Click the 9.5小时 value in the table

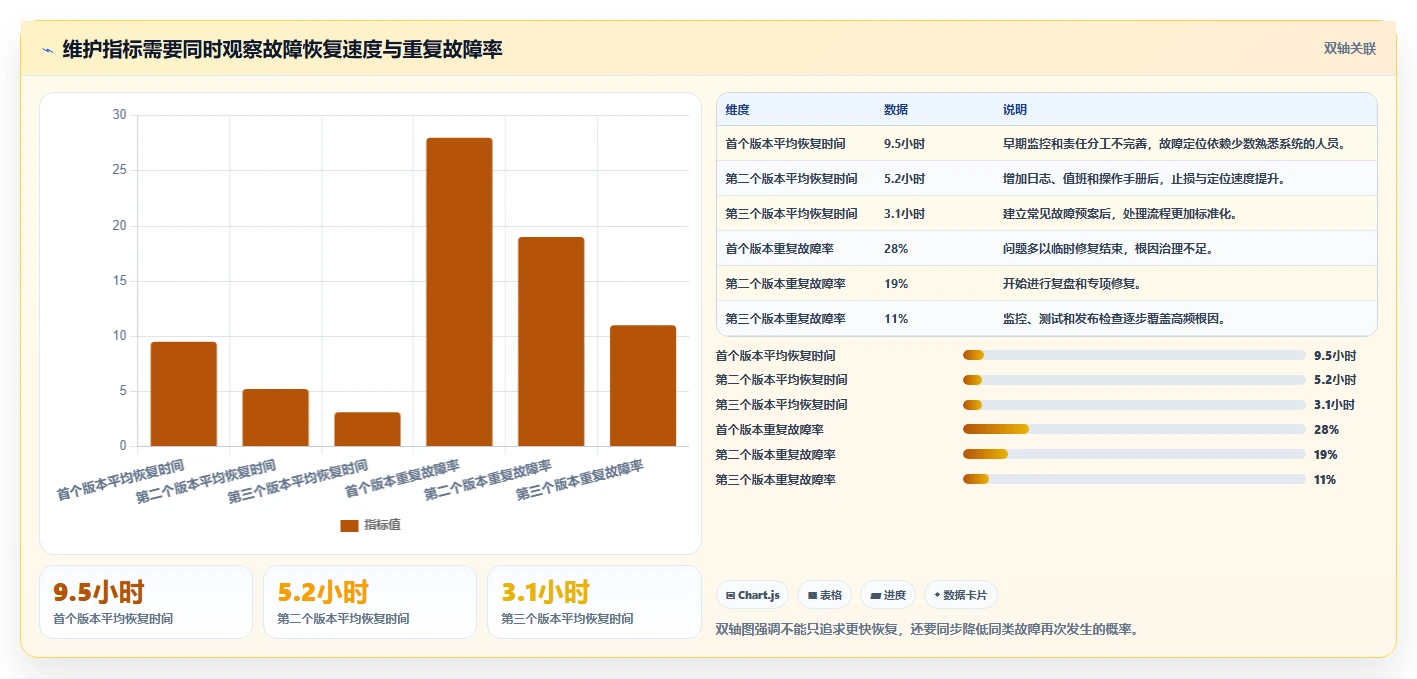coord(905,144)
